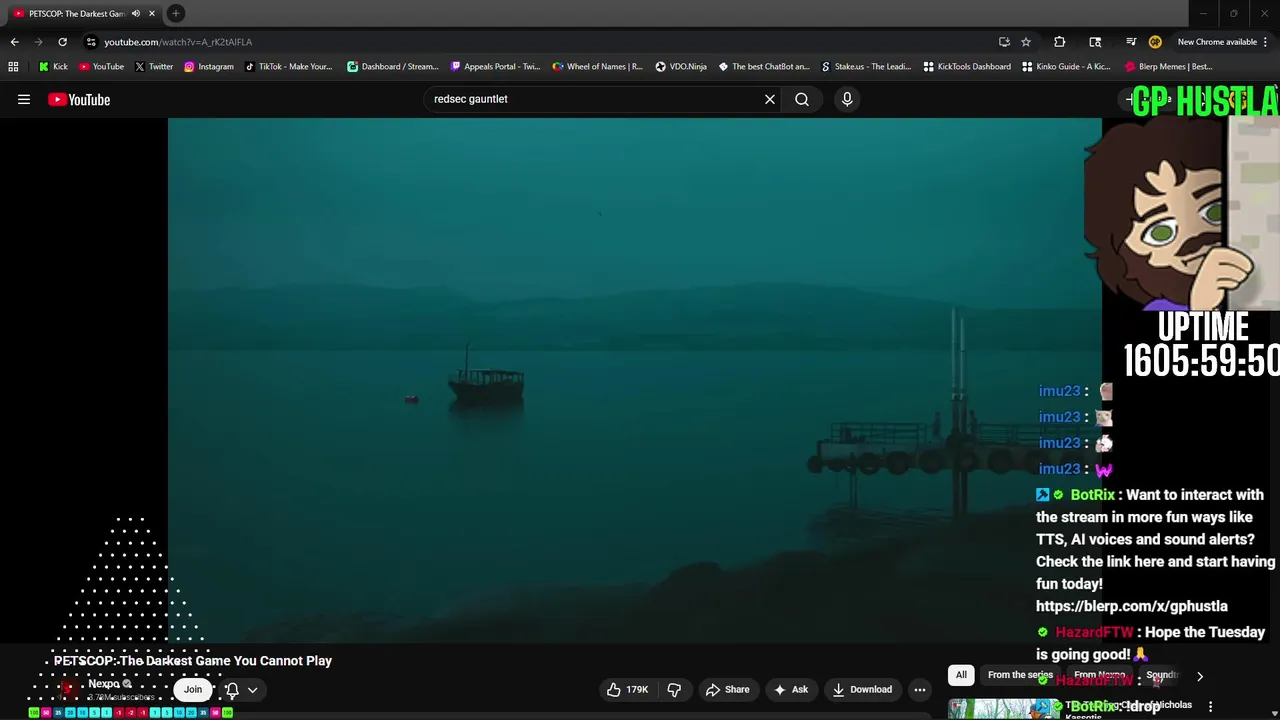The width and height of the screenshot is (1280, 720).
Task: Open the Chrome extensions puzzle icon
Action: coord(1060,42)
